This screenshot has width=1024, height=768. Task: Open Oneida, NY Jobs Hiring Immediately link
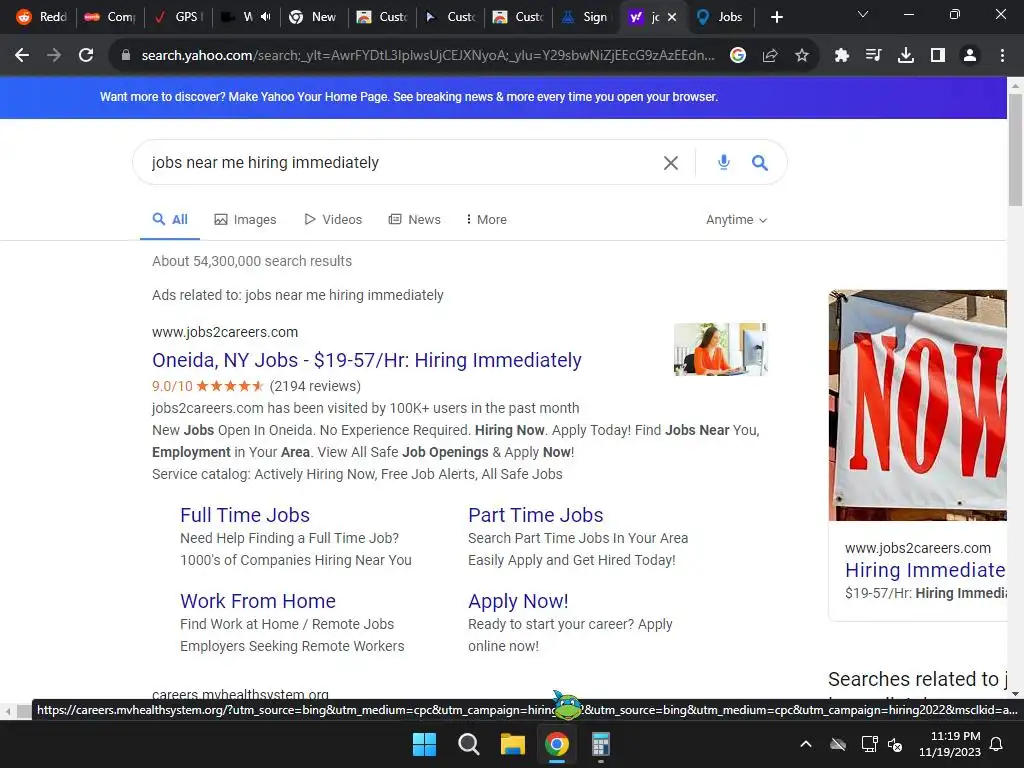tap(366, 360)
